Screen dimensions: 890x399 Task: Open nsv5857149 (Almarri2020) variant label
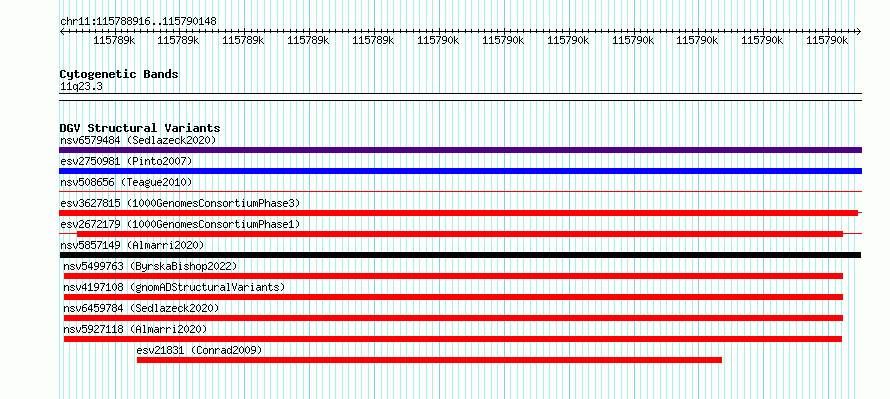(x=132, y=245)
